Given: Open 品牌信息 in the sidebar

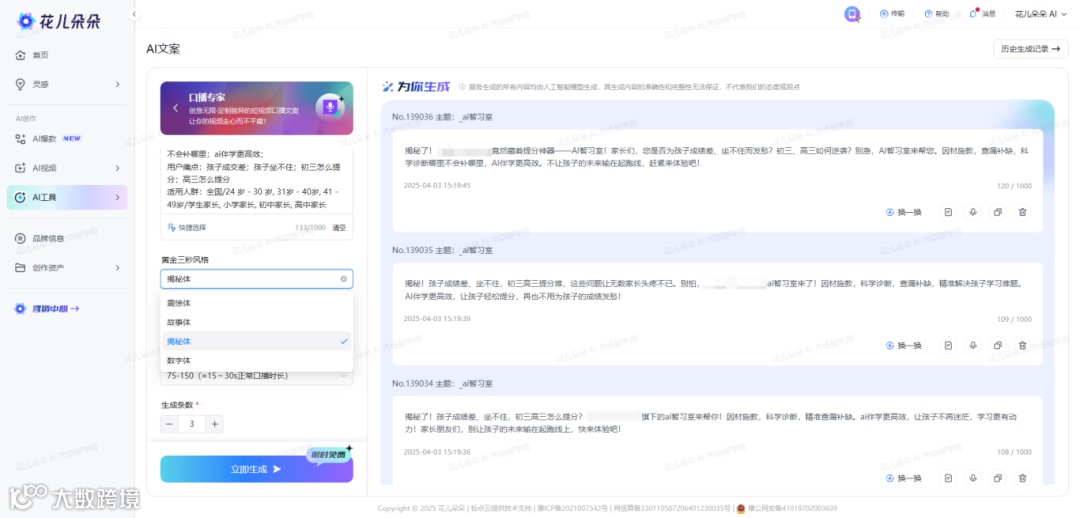Looking at the screenshot, I should point(67,238).
